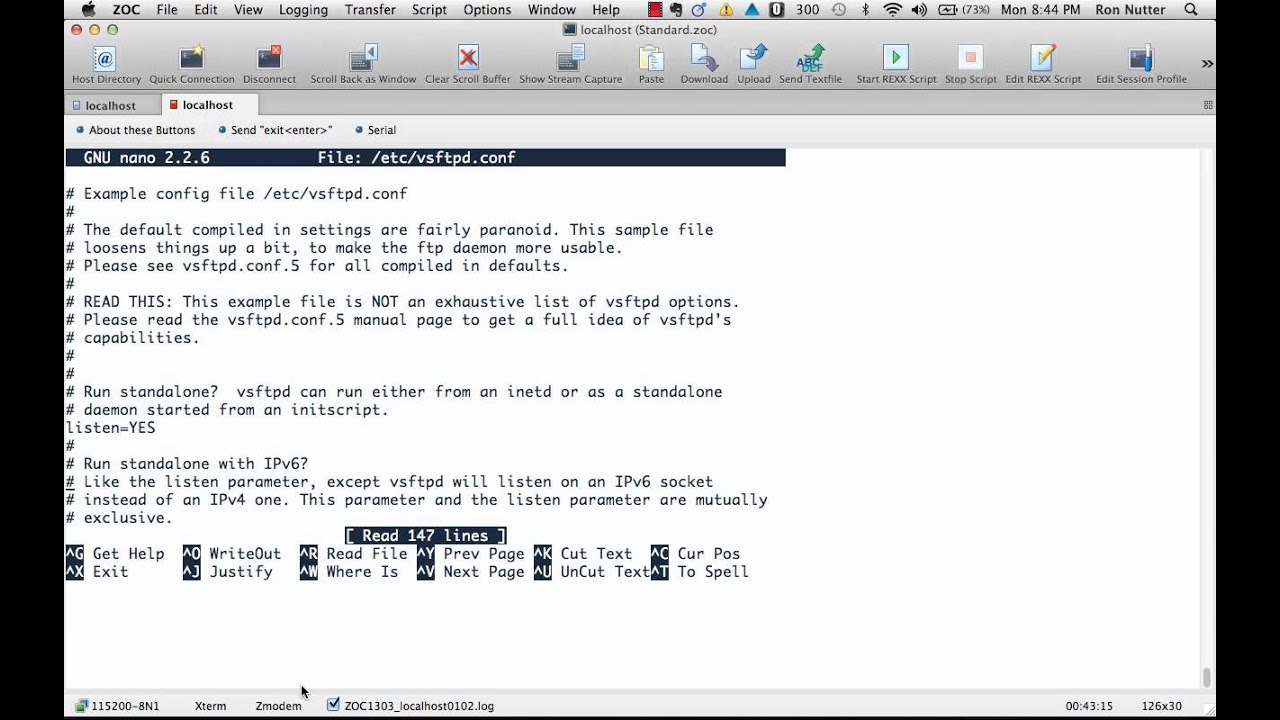
Task: Open Edit Session Profile
Action: [1141, 64]
